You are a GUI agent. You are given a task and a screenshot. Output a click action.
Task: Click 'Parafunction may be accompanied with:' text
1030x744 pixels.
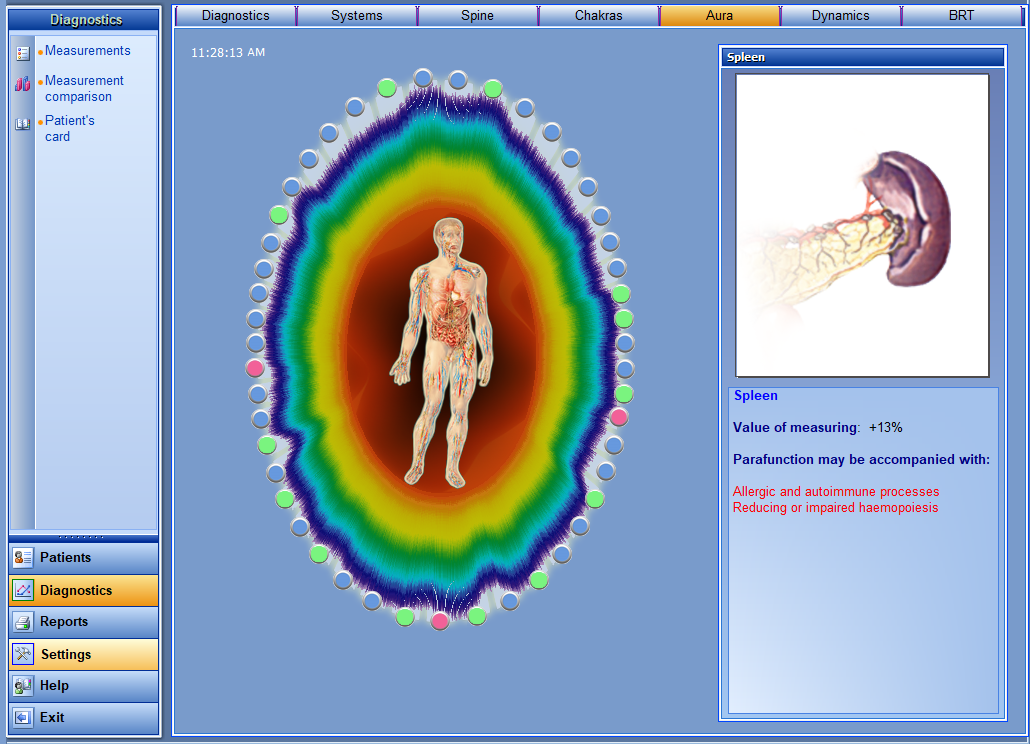pyautogui.click(x=861, y=460)
